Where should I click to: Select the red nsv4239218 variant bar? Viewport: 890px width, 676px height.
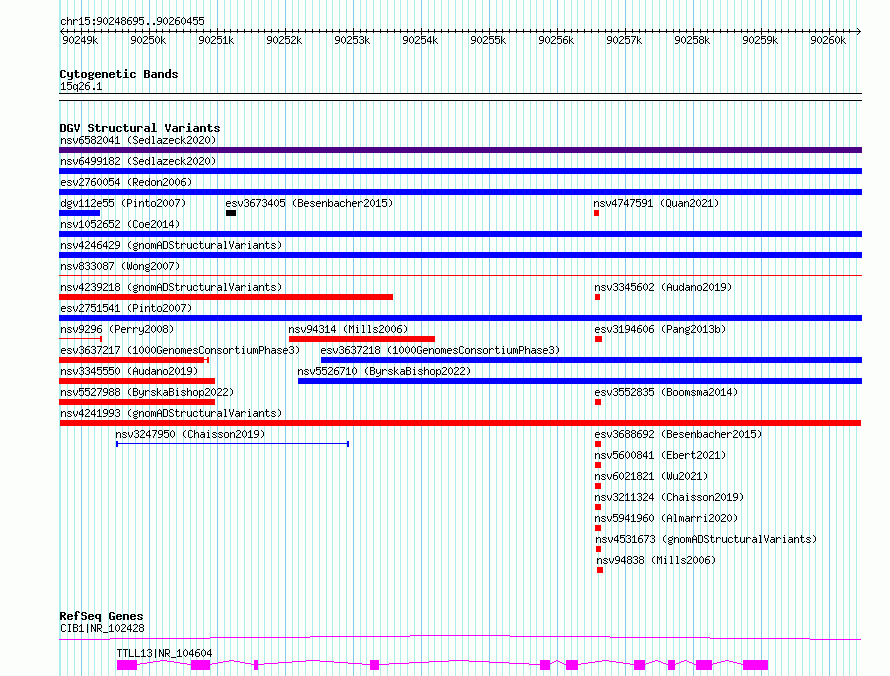[226, 297]
